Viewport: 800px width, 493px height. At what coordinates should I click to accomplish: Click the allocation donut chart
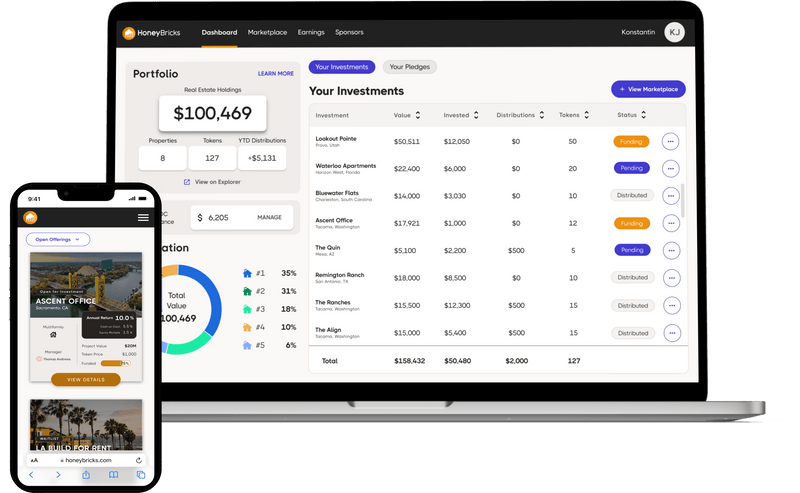(x=191, y=309)
